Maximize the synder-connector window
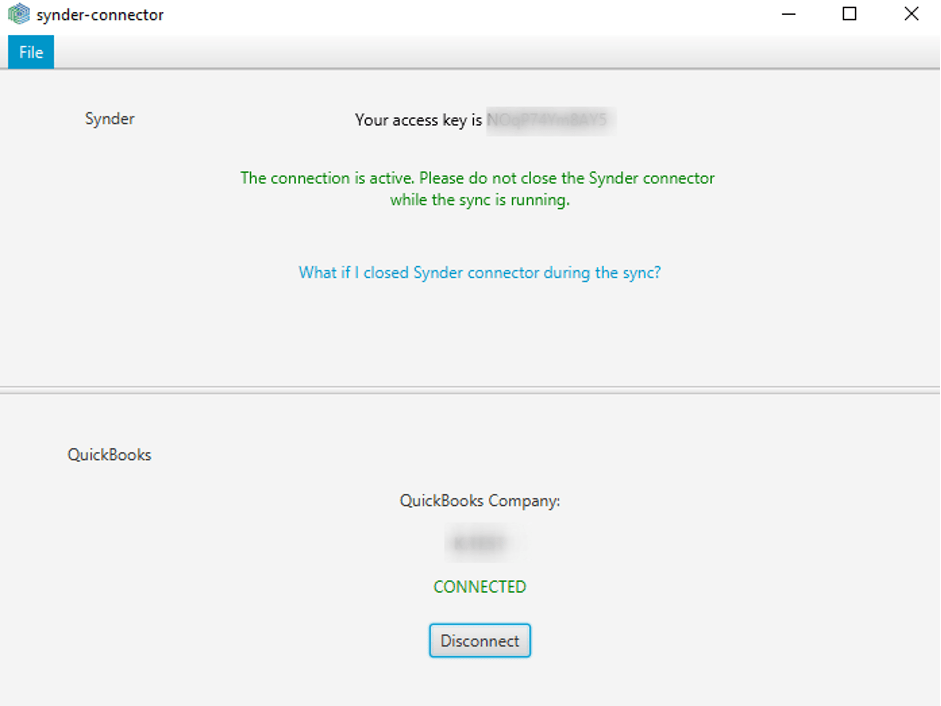The height and width of the screenshot is (706, 941). 849,14
